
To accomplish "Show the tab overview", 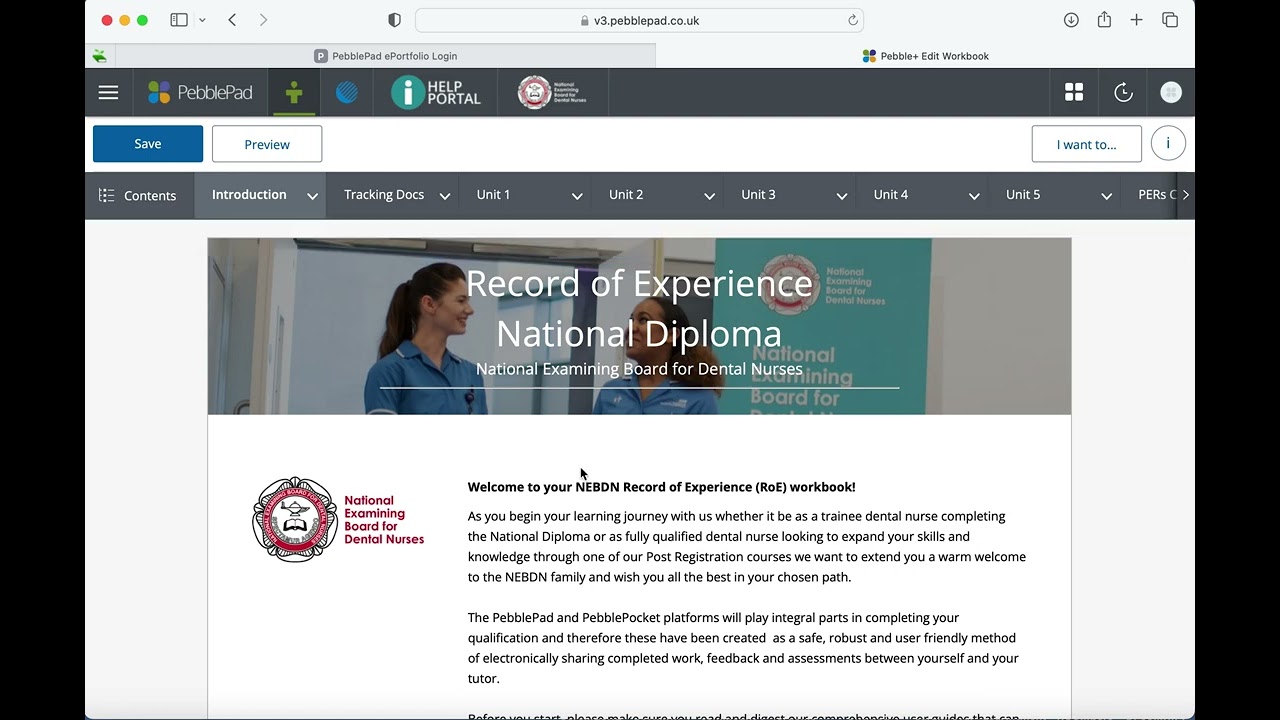I will tap(1170, 20).
